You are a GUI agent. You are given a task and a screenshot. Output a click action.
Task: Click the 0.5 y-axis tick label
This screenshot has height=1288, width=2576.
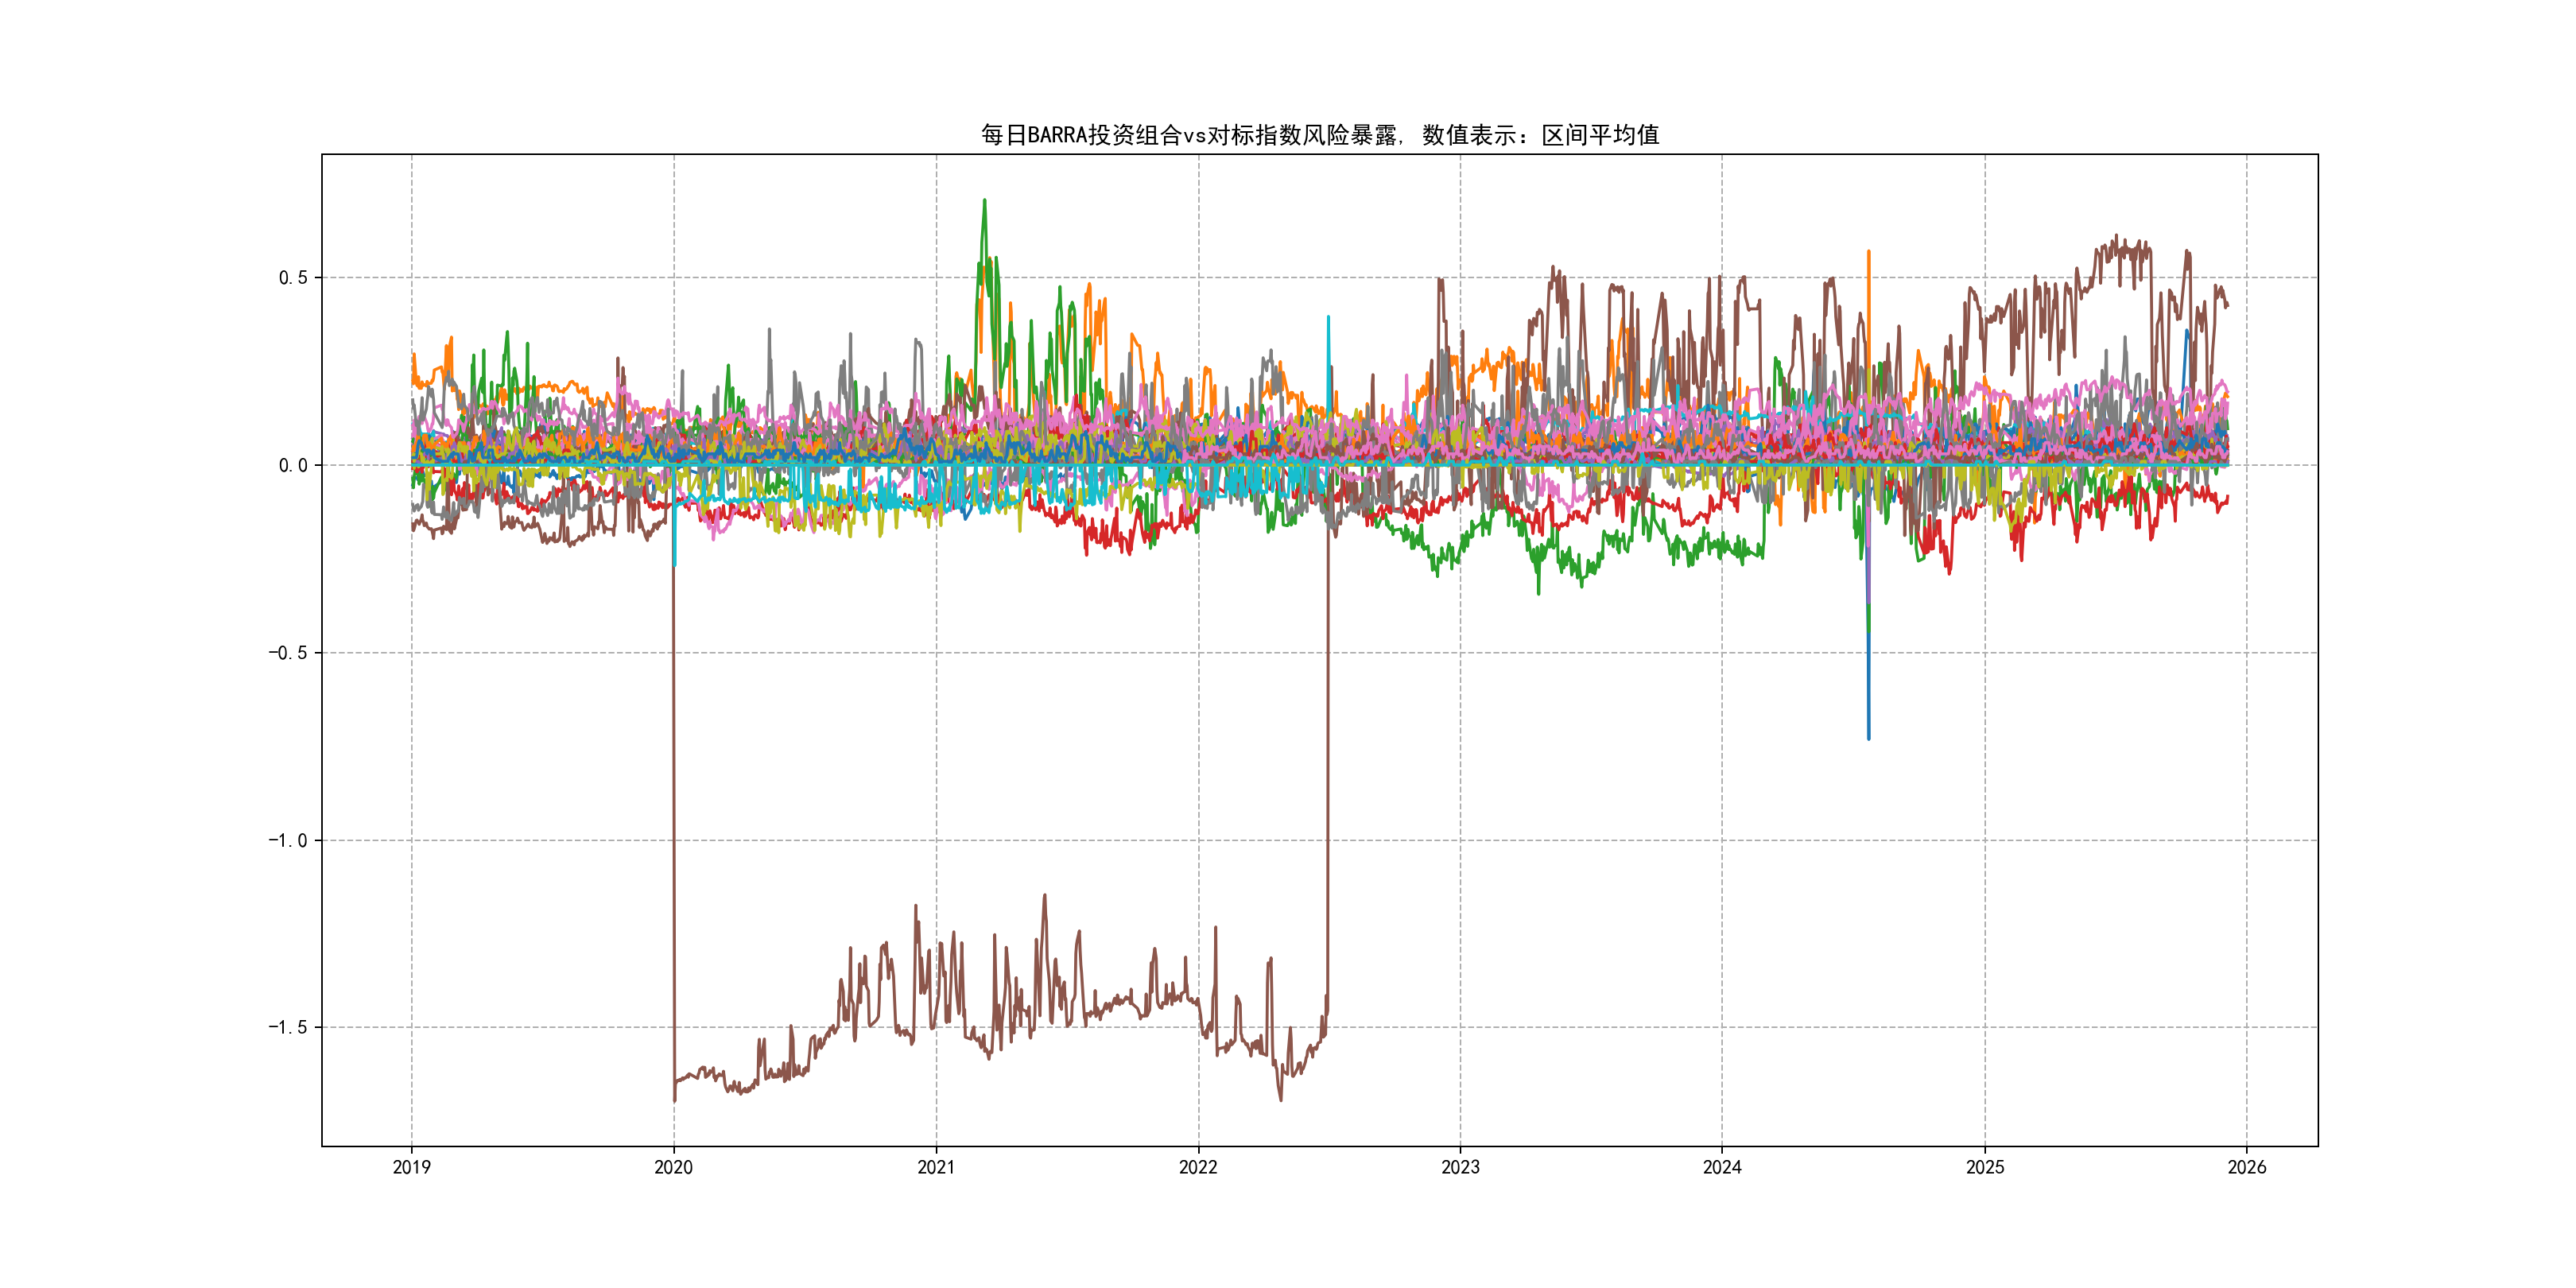pos(293,278)
